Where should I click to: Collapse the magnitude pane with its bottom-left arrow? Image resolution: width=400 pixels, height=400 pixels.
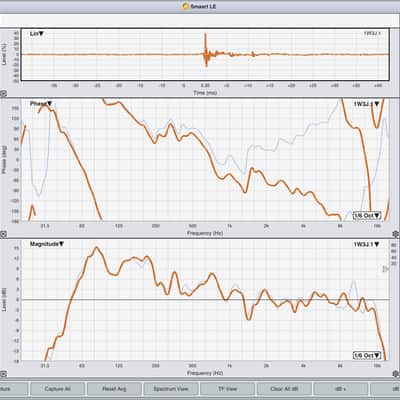click(x=3, y=374)
